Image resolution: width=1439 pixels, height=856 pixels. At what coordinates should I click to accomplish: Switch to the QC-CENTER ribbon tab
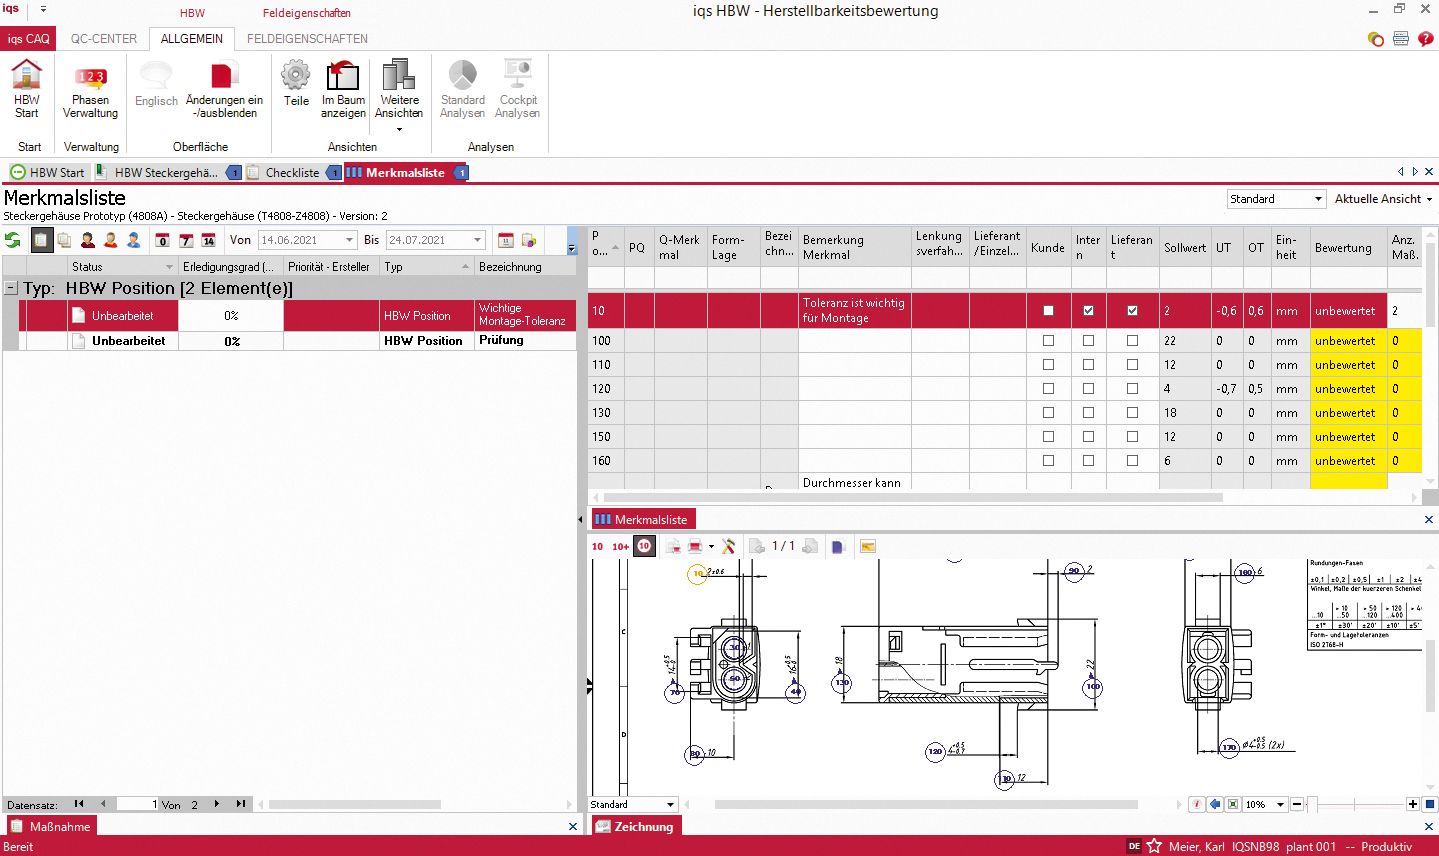[104, 39]
